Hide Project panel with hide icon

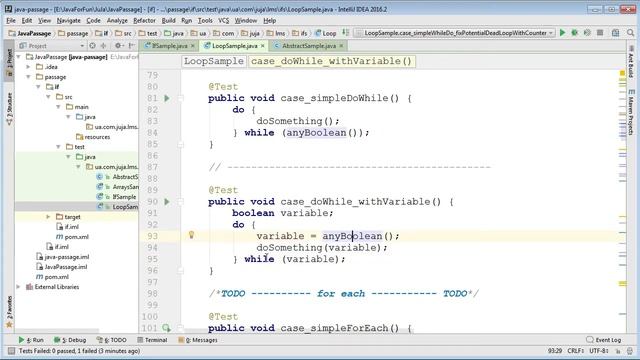coord(131,46)
